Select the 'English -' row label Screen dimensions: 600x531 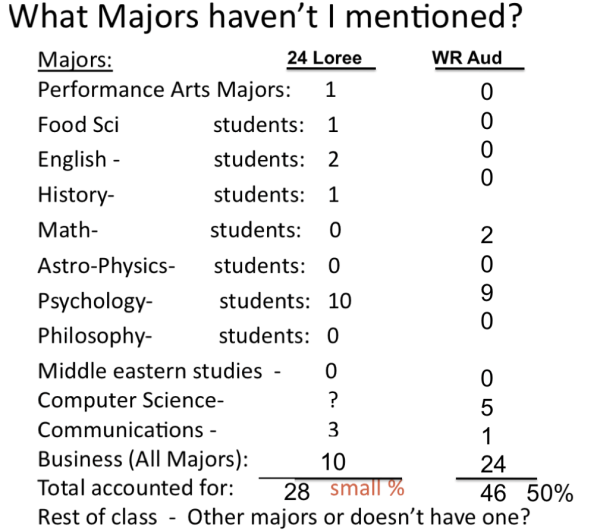coord(73,159)
